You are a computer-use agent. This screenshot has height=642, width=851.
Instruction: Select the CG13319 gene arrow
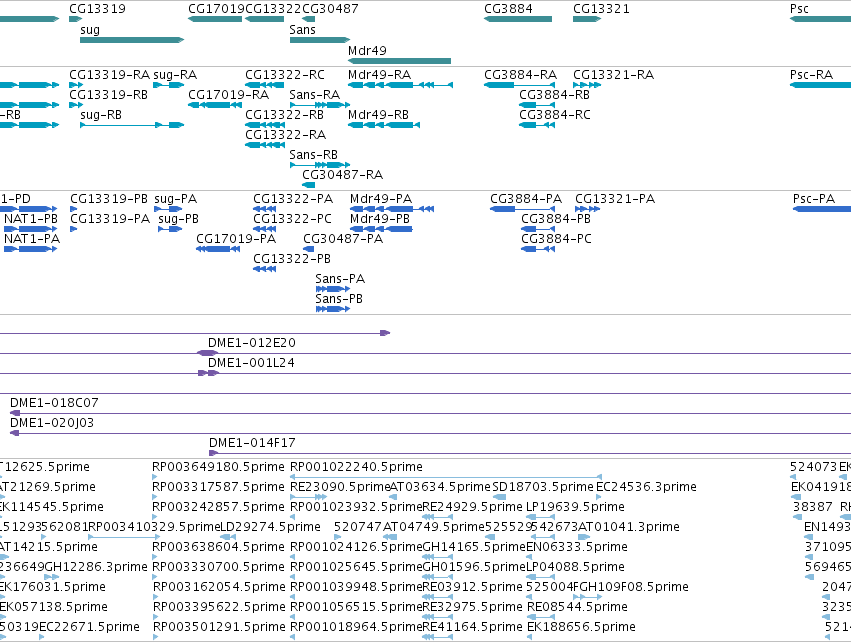pyautogui.click(x=75, y=19)
